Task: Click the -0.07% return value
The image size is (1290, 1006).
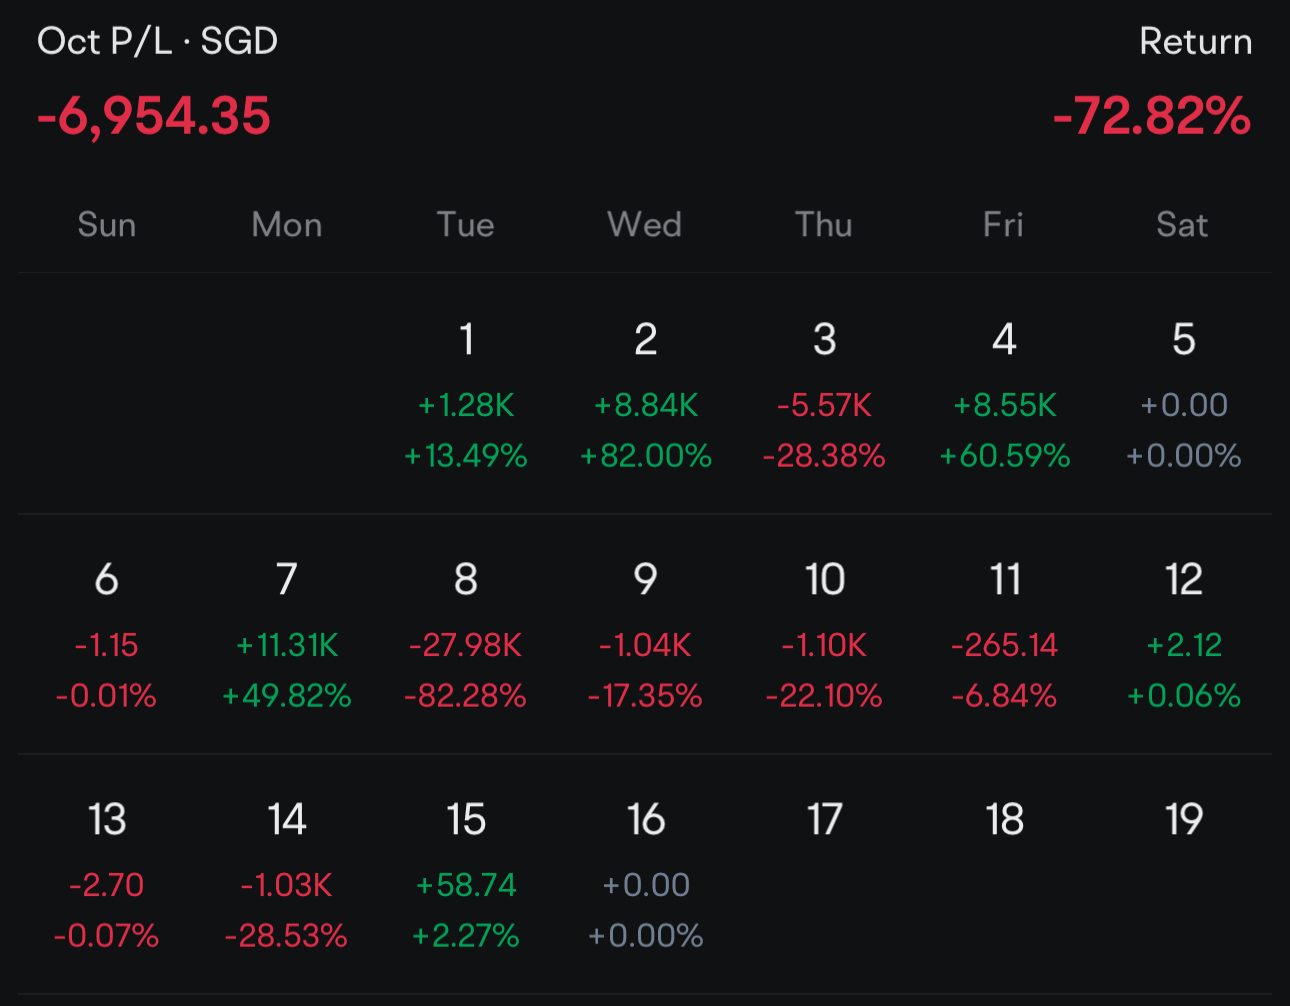Action: pyautogui.click(x=107, y=936)
